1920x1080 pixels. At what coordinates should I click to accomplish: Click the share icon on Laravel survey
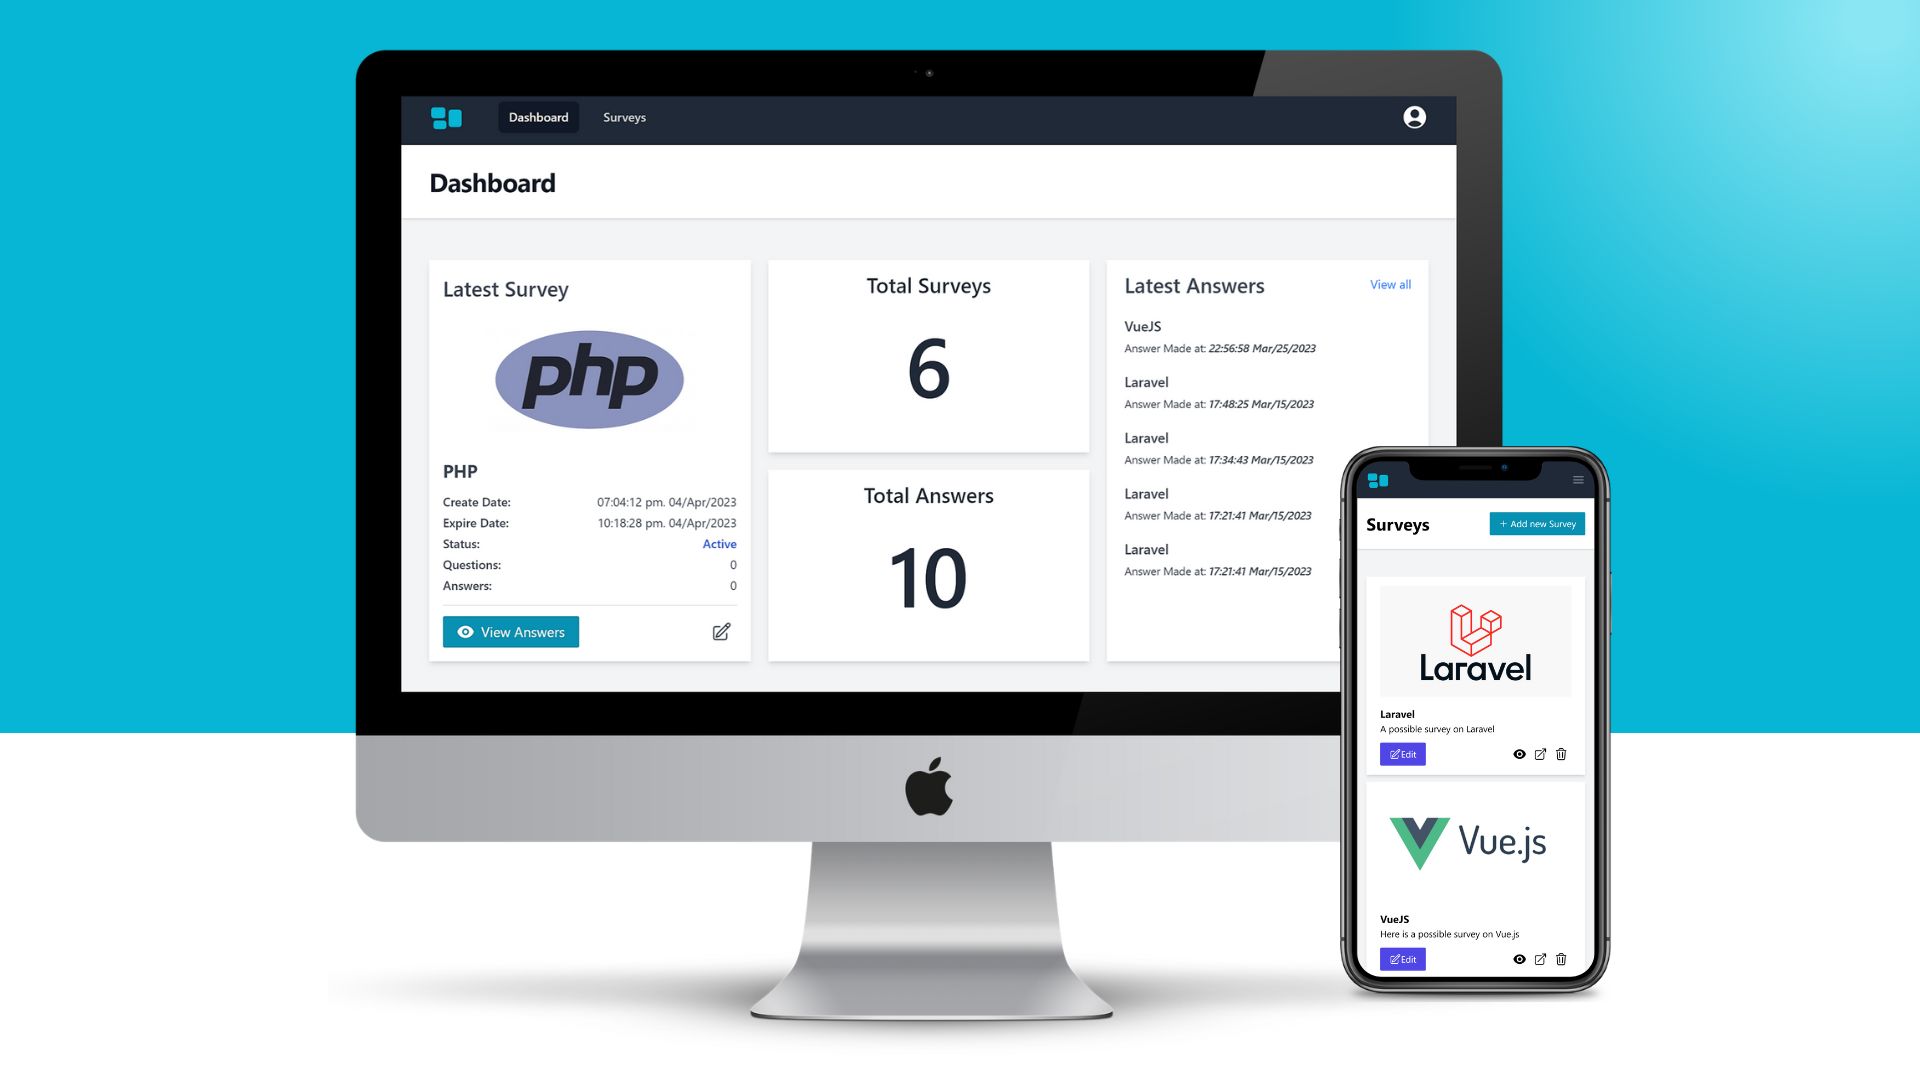tap(1540, 754)
